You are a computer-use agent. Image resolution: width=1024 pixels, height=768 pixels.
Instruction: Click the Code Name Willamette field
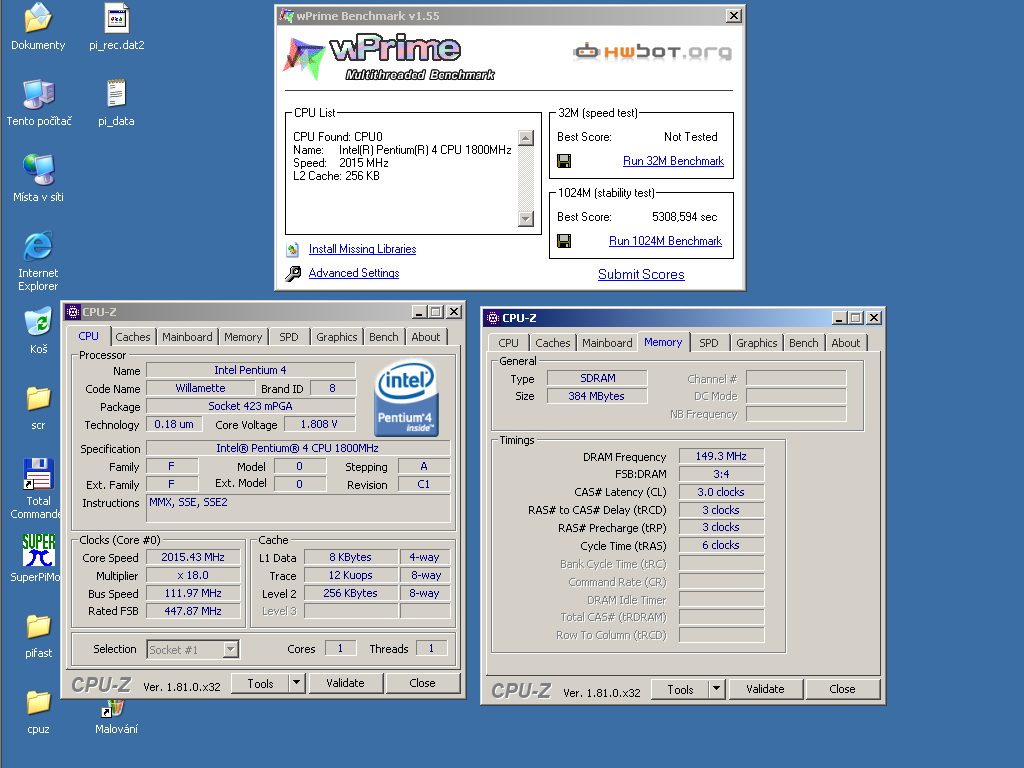[200, 388]
